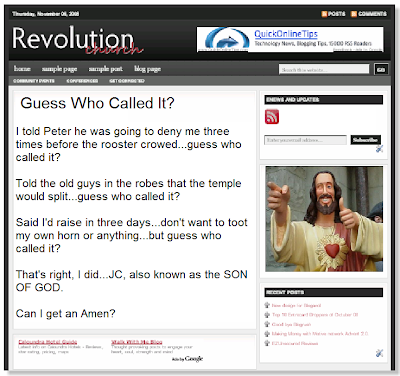The width and height of the screenshot is (400, 376).
Task: Click the tools icon below the Subscribe button
Action: 379,148
